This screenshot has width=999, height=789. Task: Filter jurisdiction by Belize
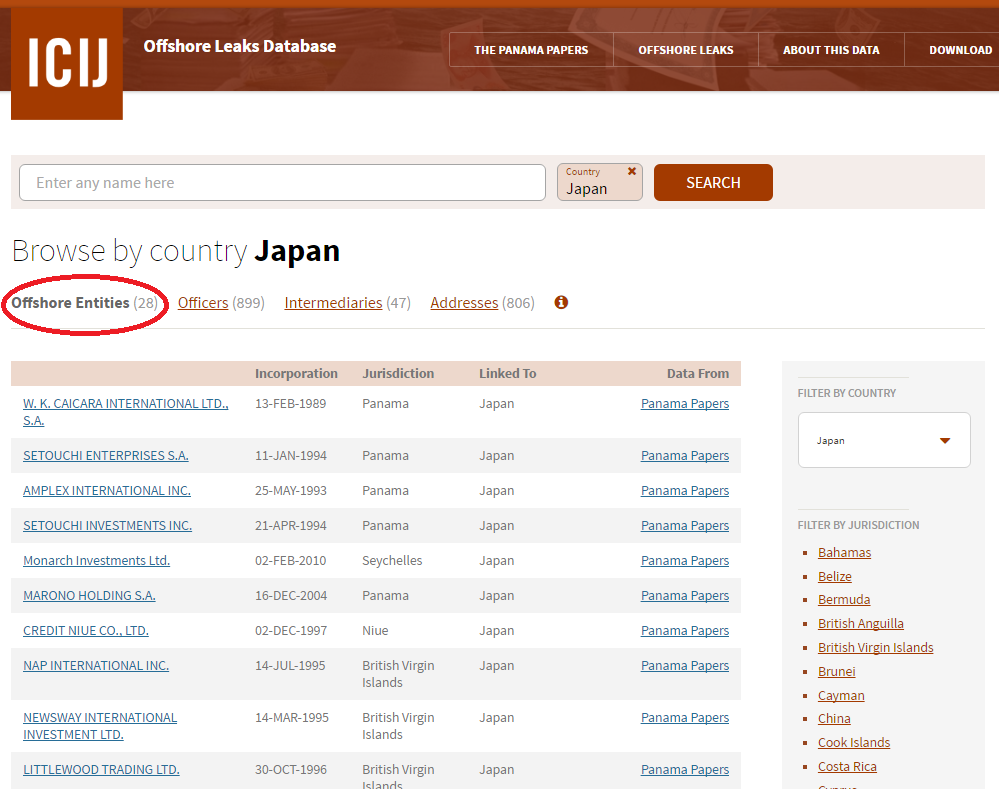point(835,577)
